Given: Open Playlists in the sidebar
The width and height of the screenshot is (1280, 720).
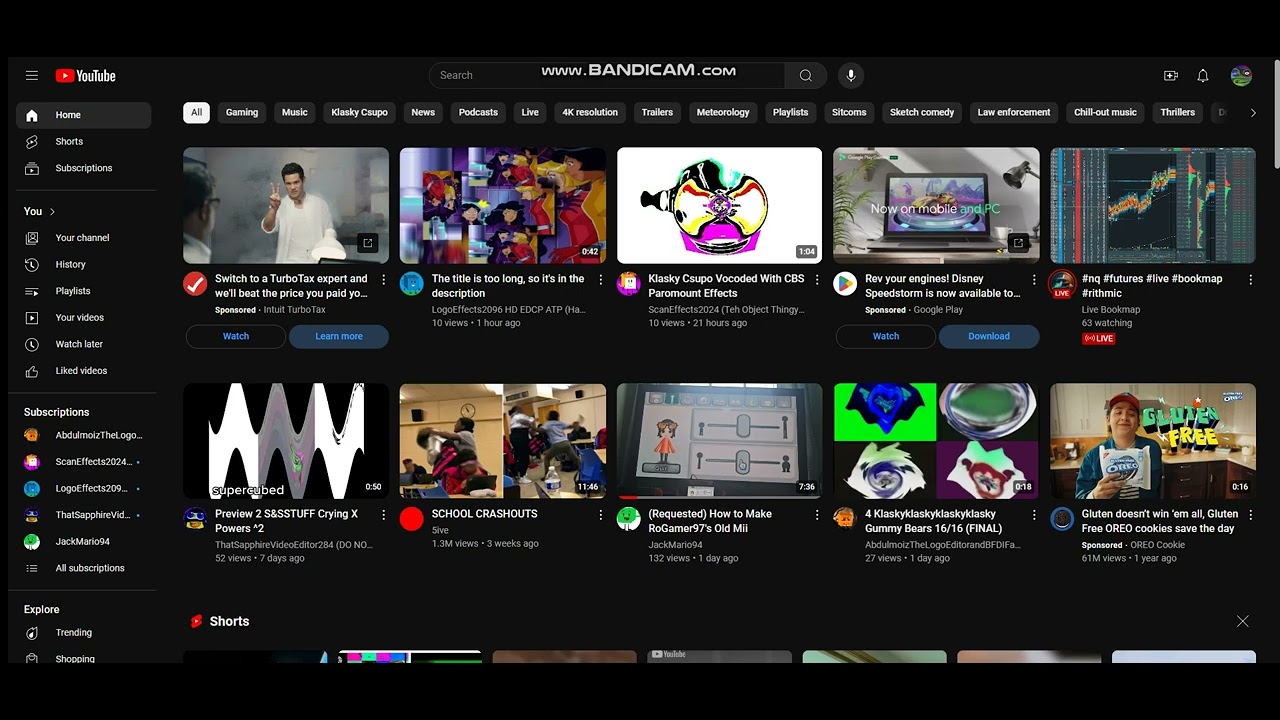Looking at the screenshot, I should tap(84, 291).
